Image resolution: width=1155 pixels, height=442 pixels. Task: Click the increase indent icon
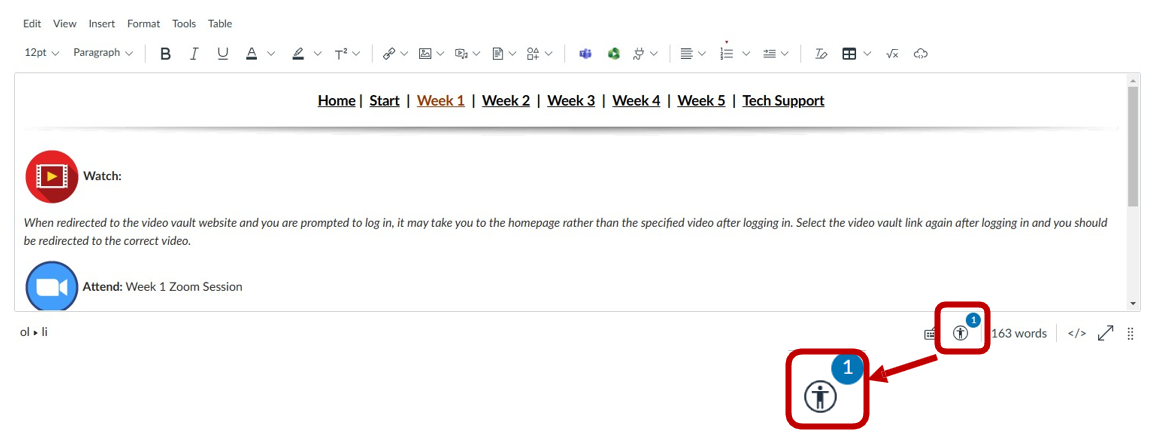coord(770,54)
